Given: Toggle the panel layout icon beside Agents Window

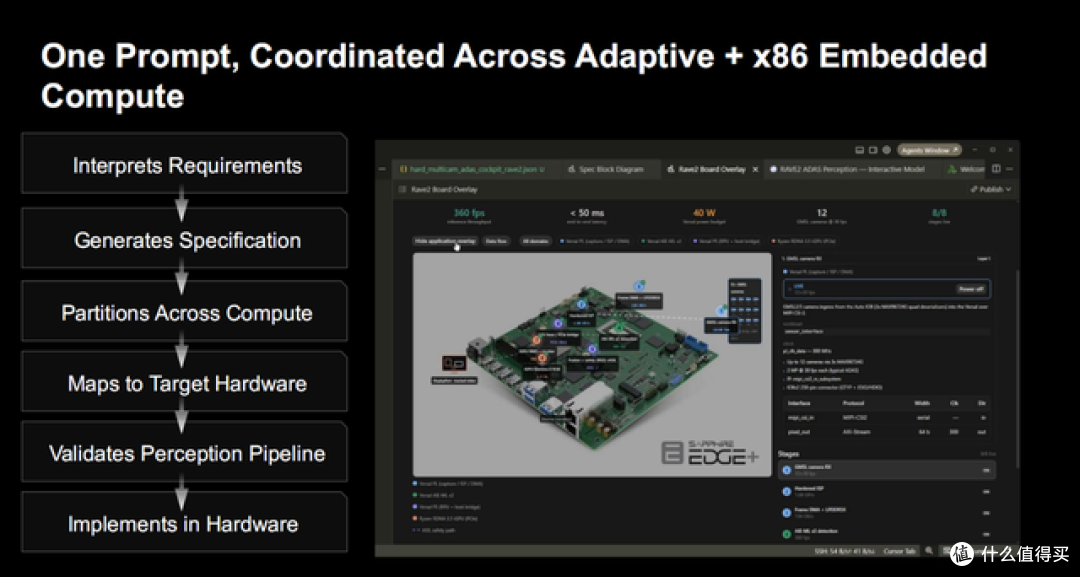Looking at the screenshot, I should [x=860, y=149].
